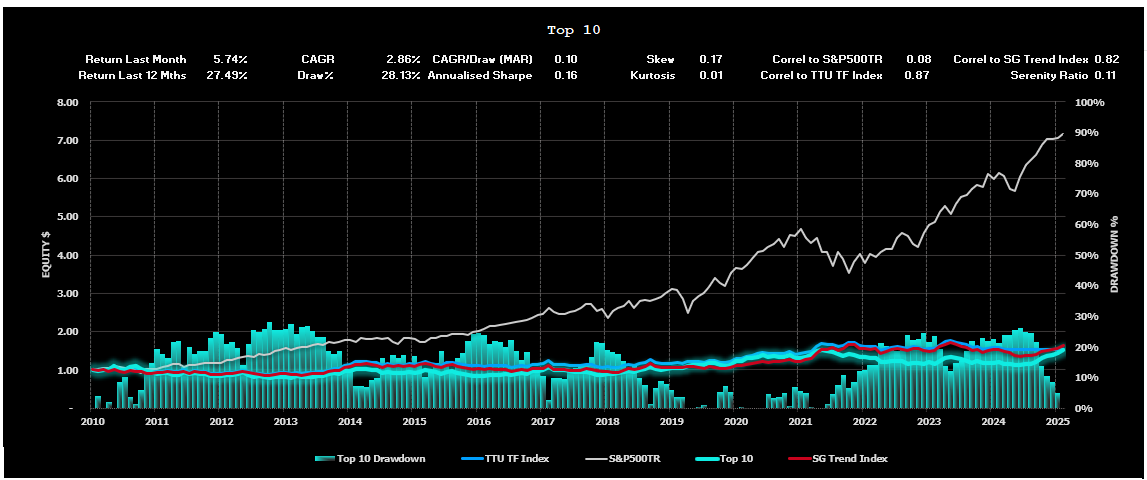1147x480 pixels.
Task: Select the S&P500TR legend label
Action: click(x=640, y=459)
